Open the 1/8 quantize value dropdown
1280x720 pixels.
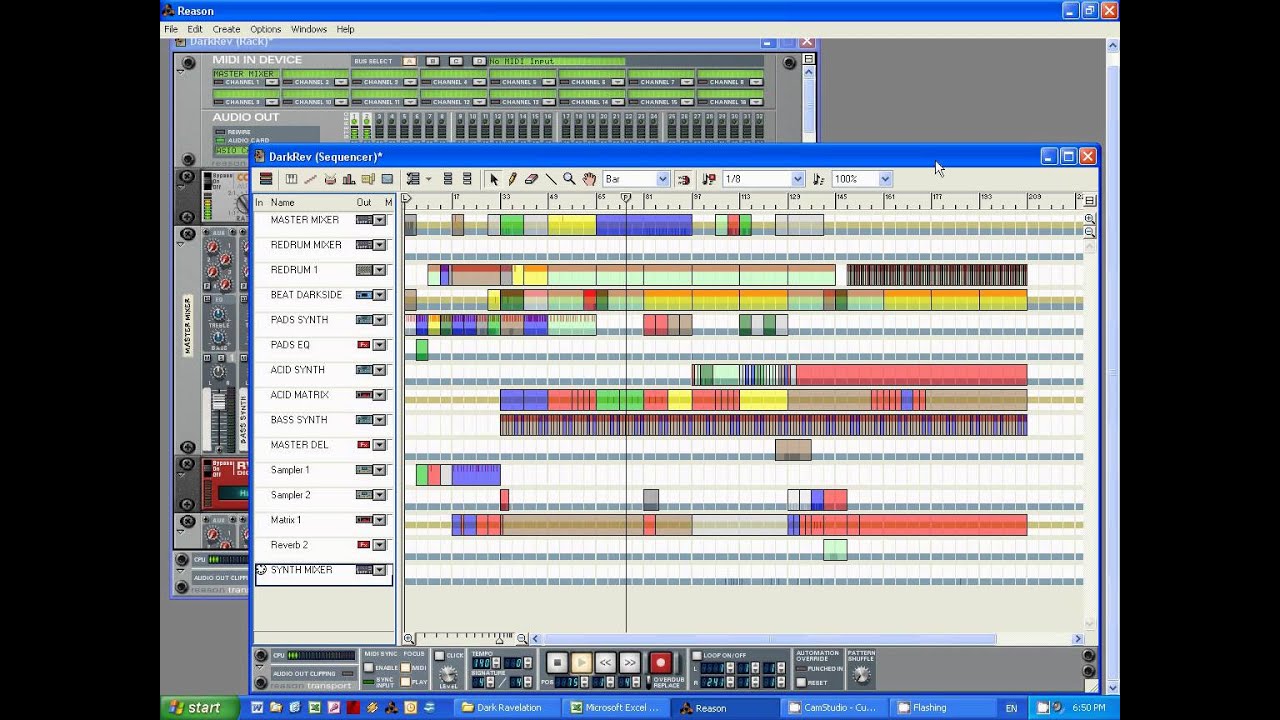point(797,179)
